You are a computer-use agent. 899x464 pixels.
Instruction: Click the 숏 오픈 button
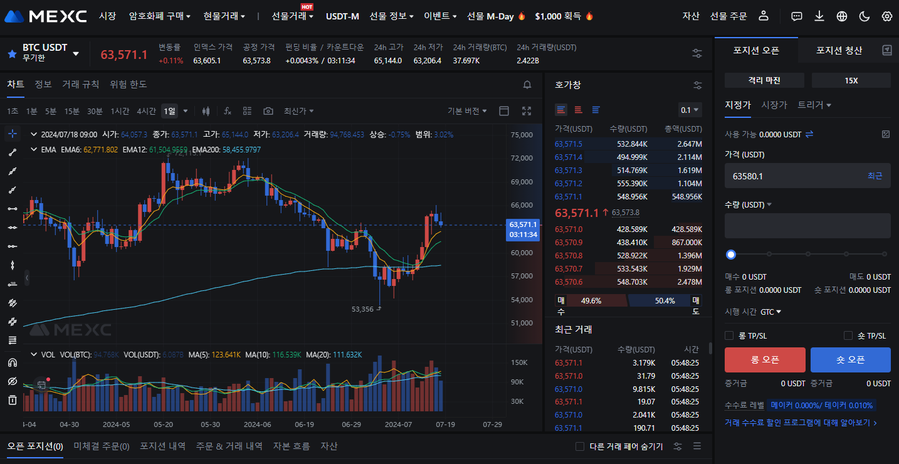point(850,360)
